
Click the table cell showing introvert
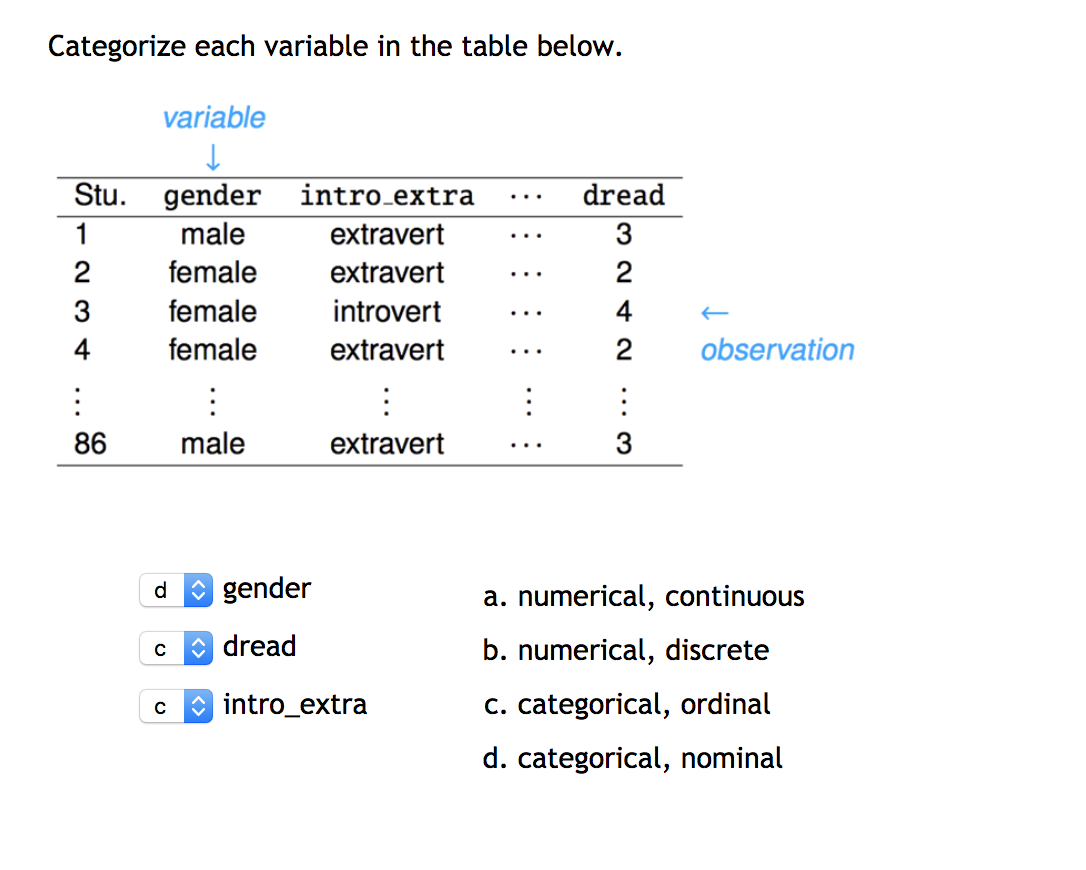386,311
